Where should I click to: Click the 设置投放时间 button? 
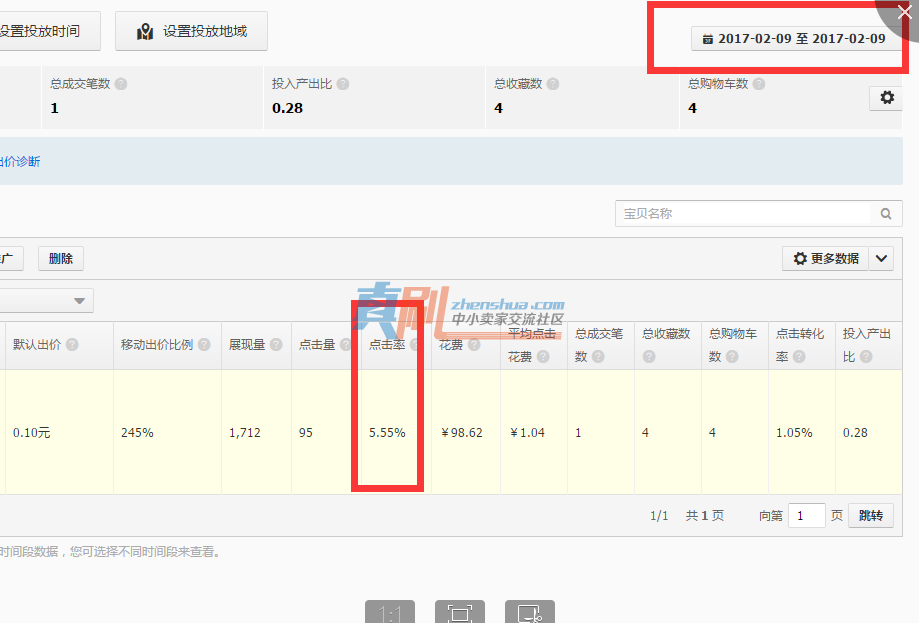(x=49, y=31)
